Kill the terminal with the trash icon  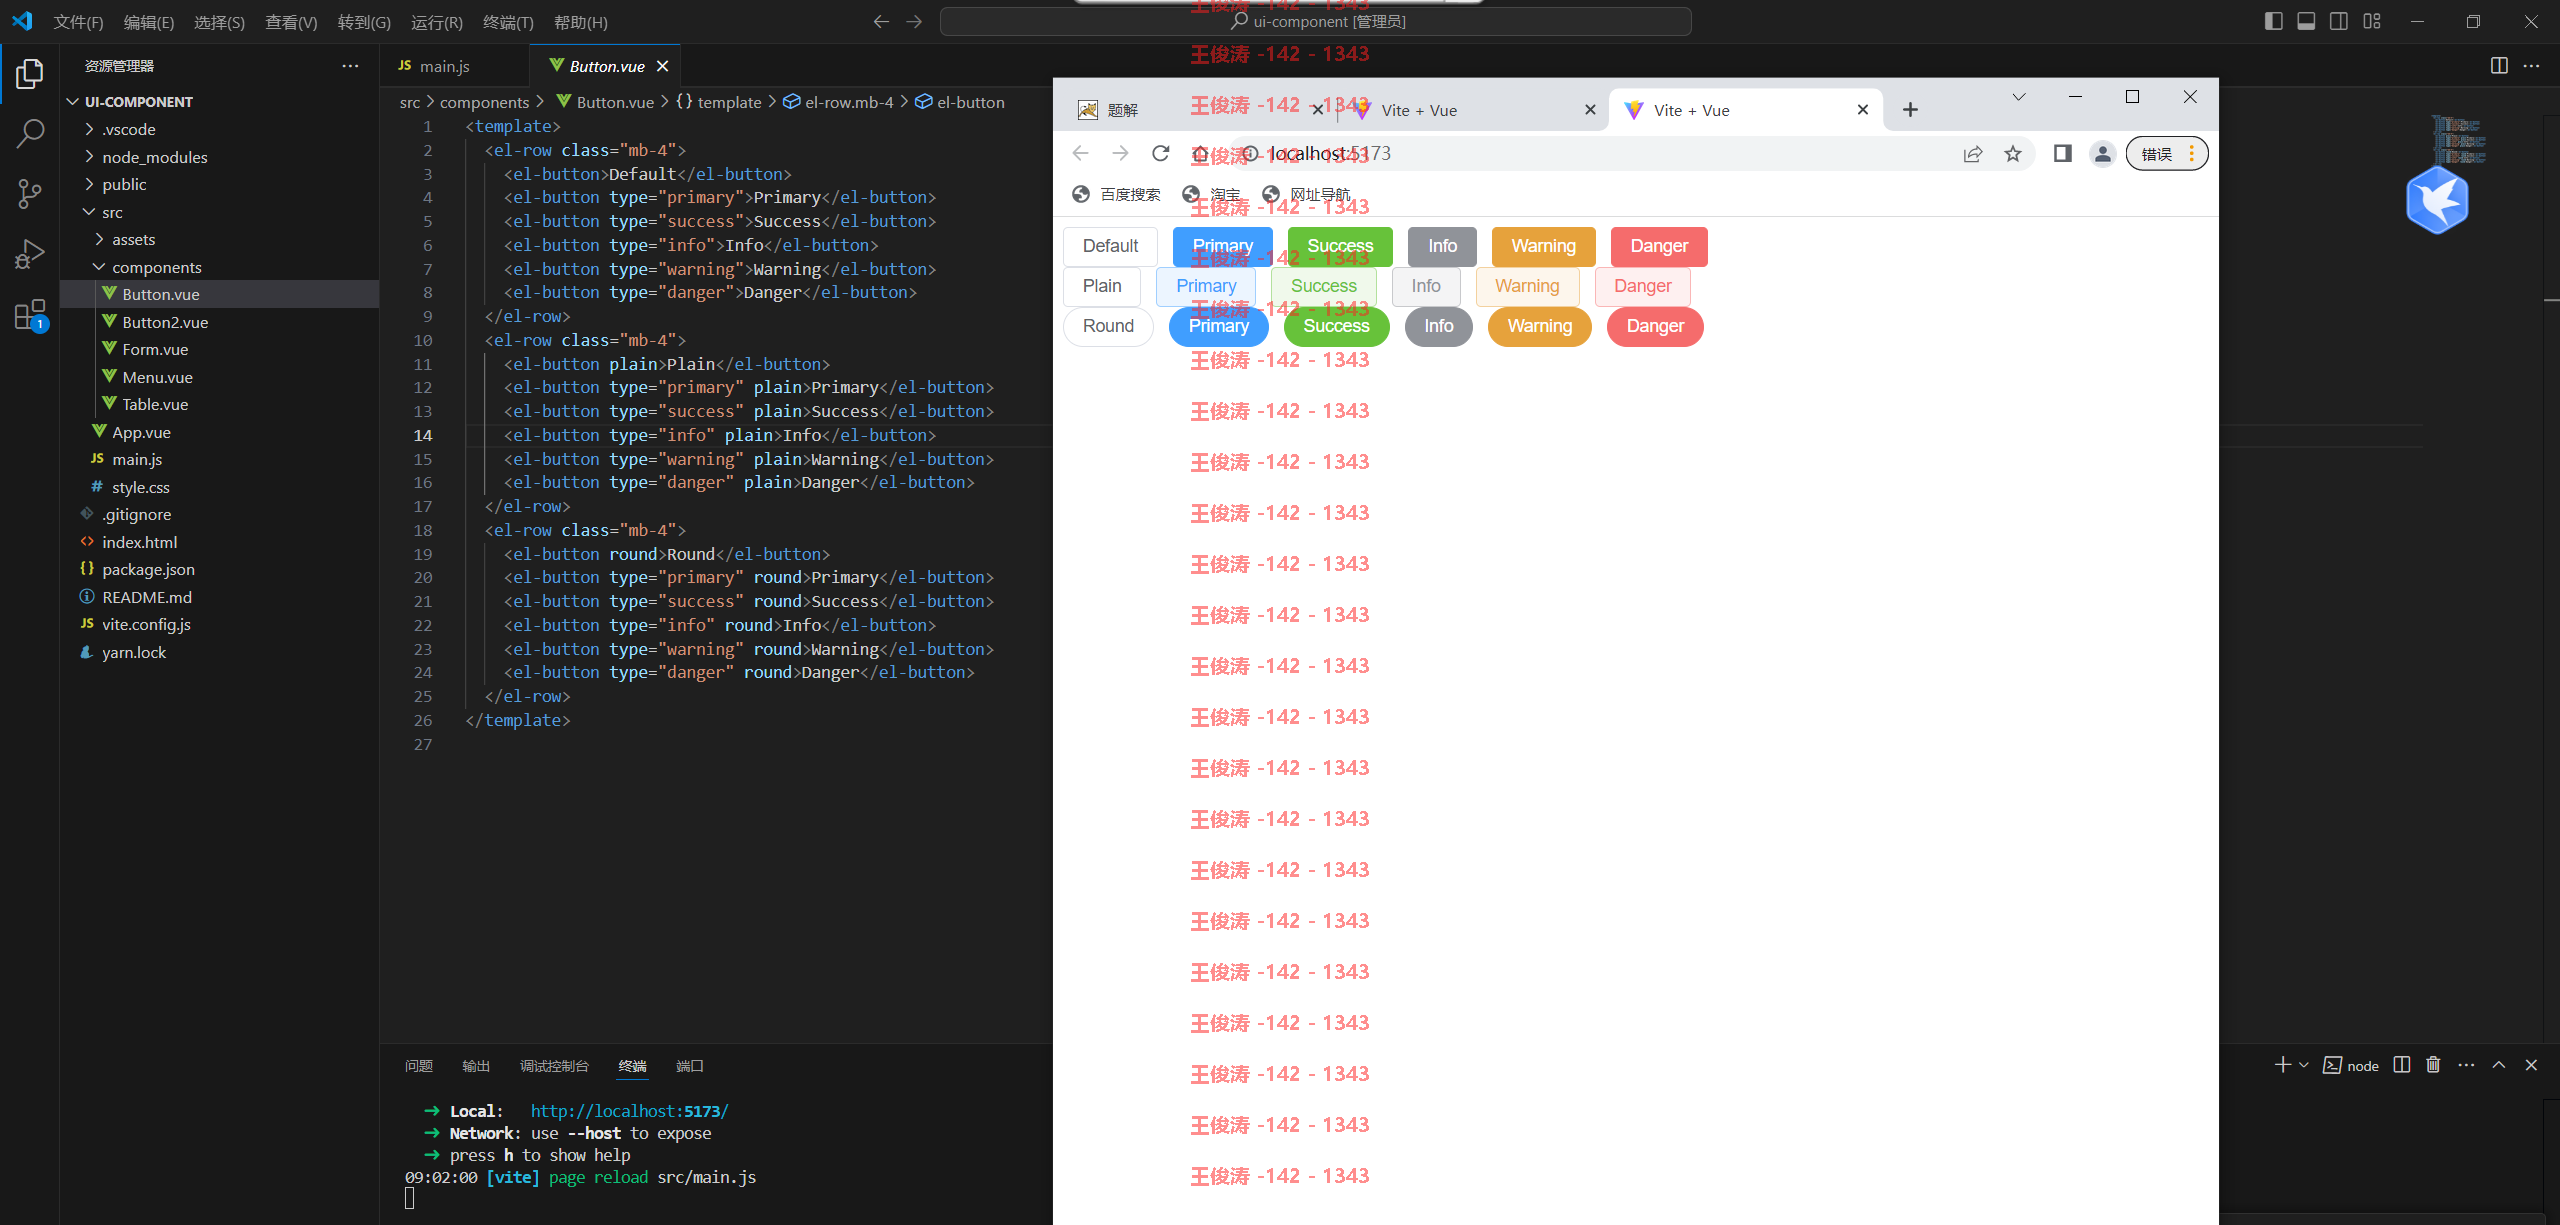coord(2433,1065)
